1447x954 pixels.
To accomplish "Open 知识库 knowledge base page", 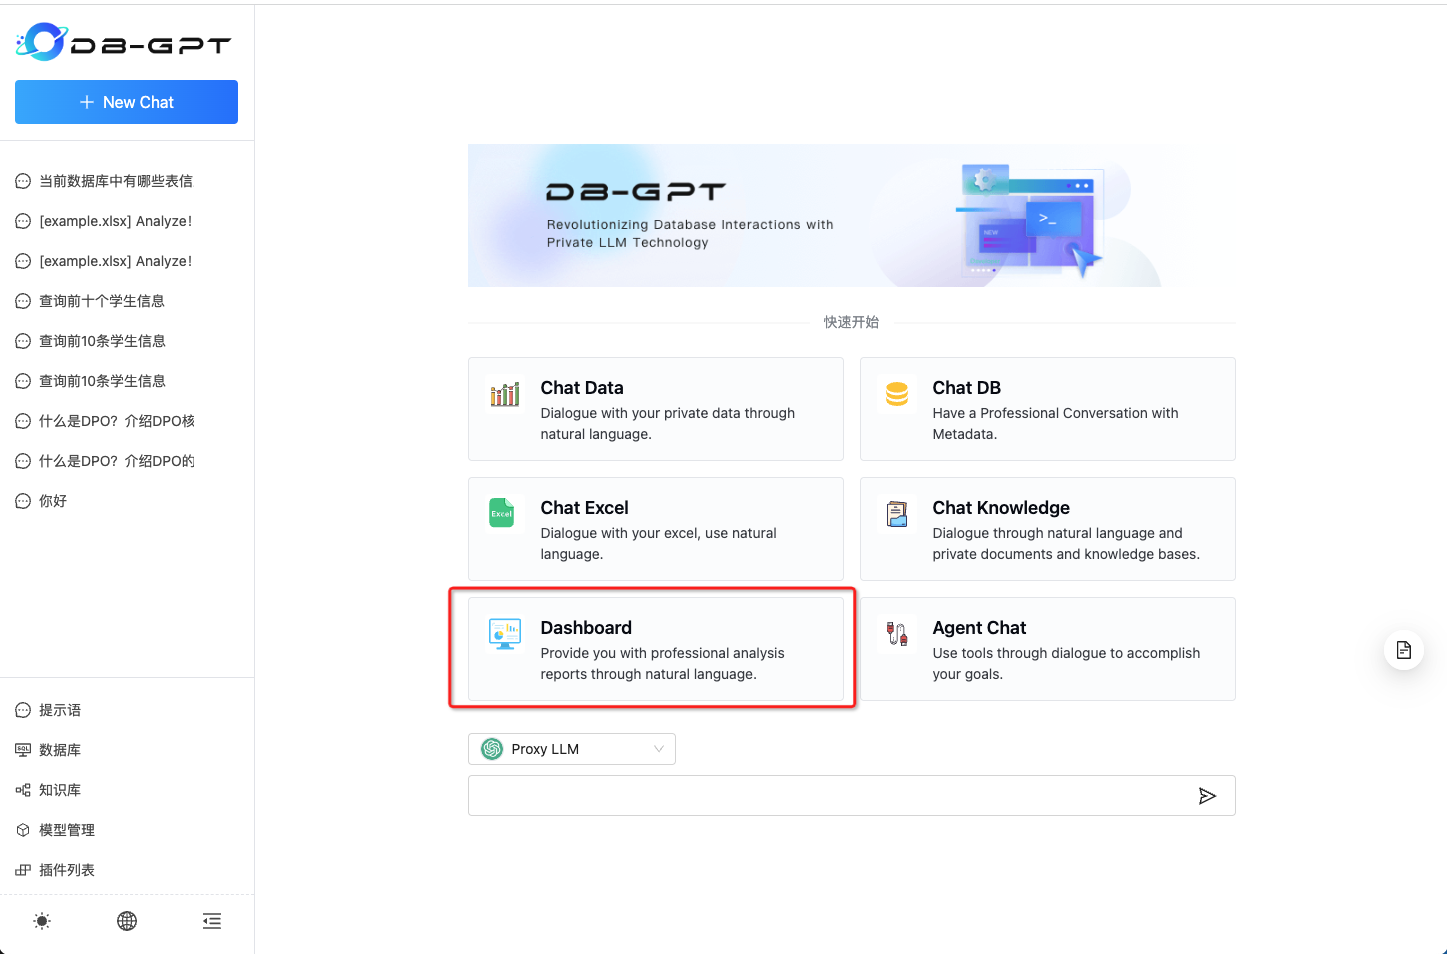I will [60, 790].
